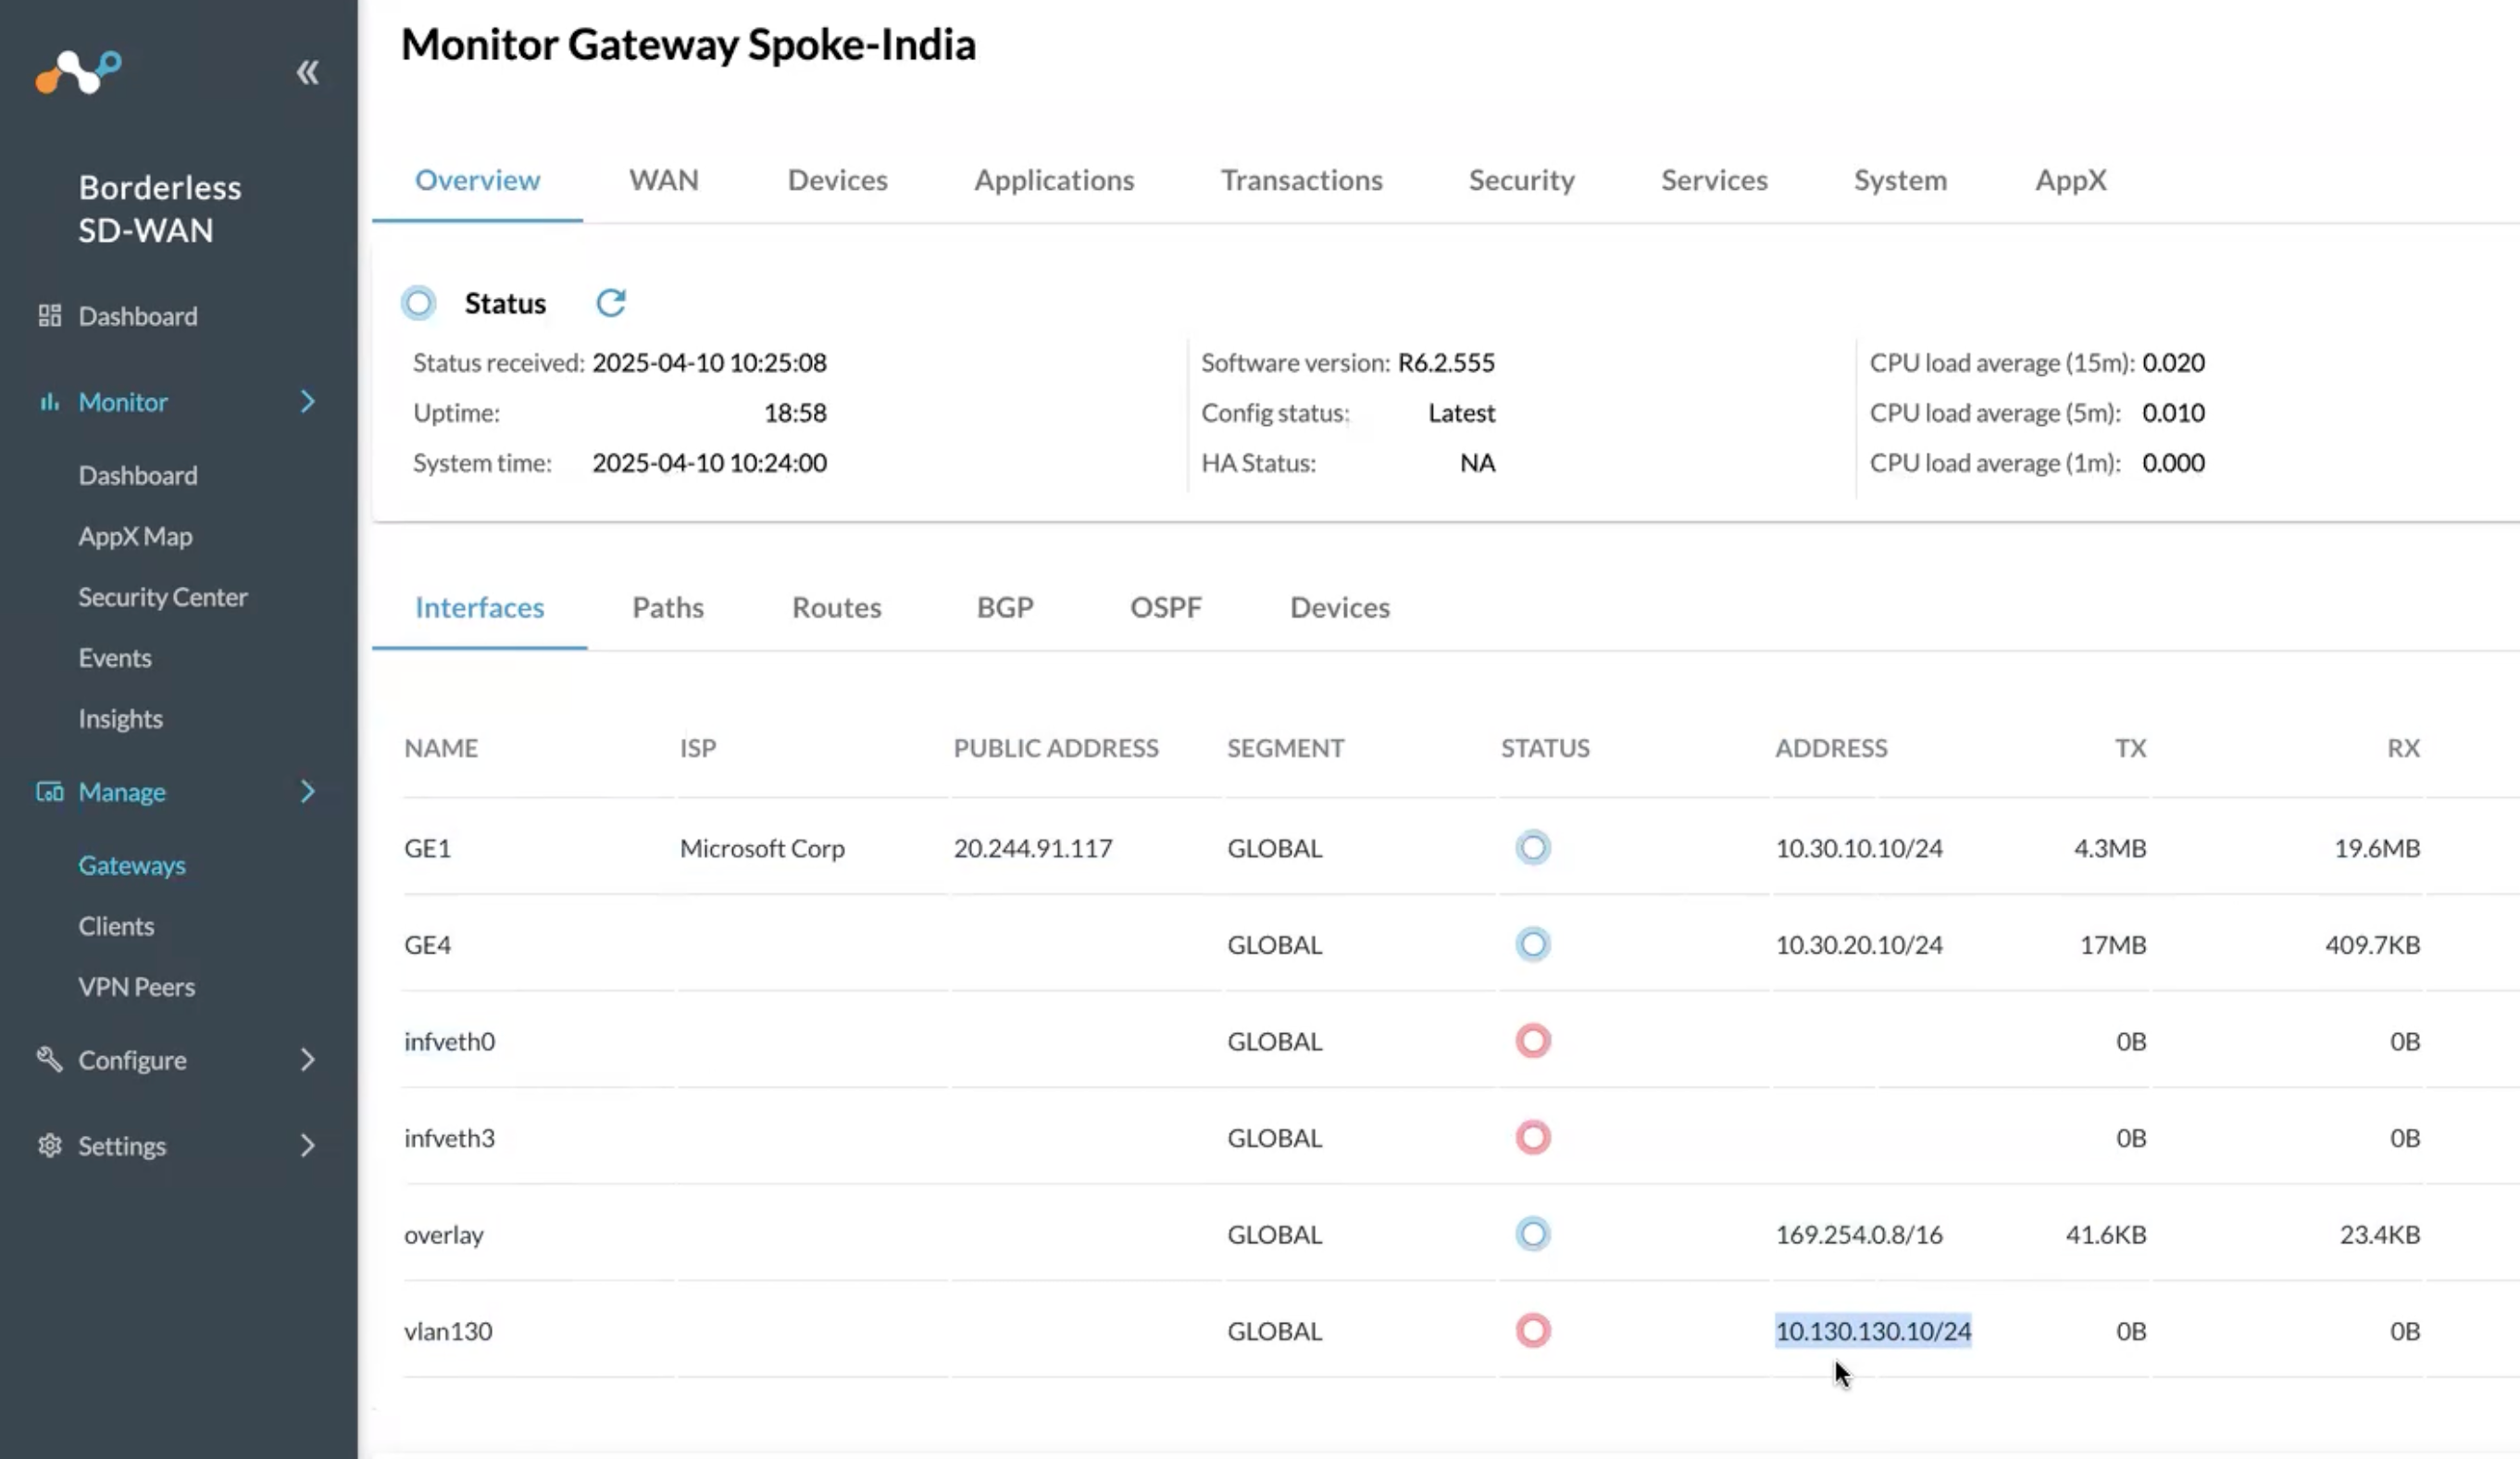Screen dimensions: 2520x1459
Task: Open Dashboard under Monitor
Action: coord(138,475)
